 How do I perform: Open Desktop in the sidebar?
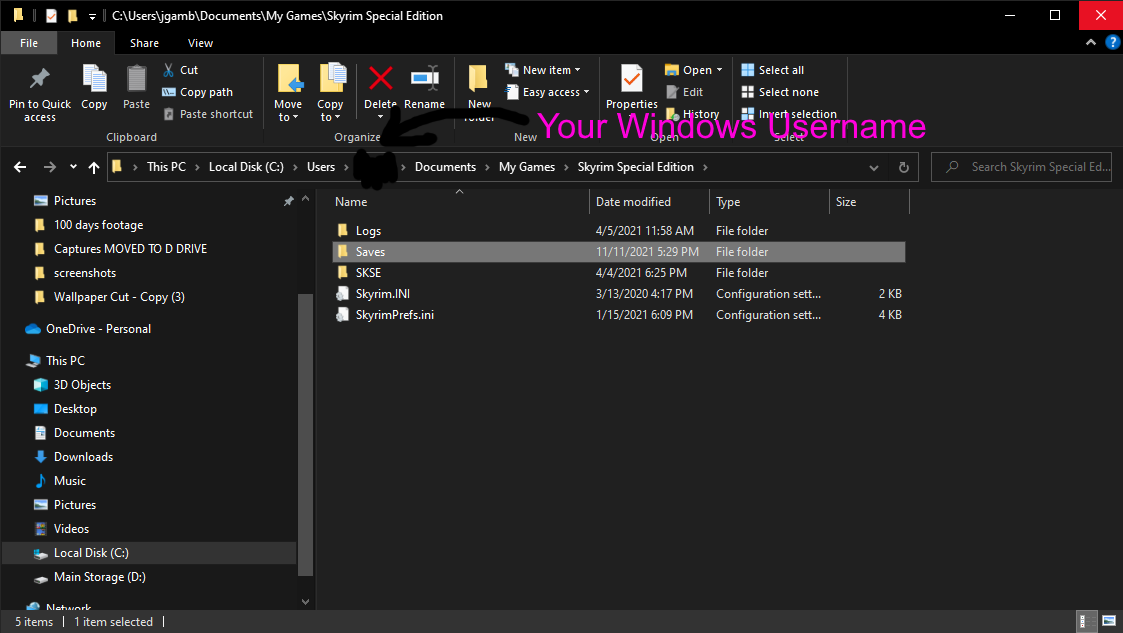(x=75, y=409)
